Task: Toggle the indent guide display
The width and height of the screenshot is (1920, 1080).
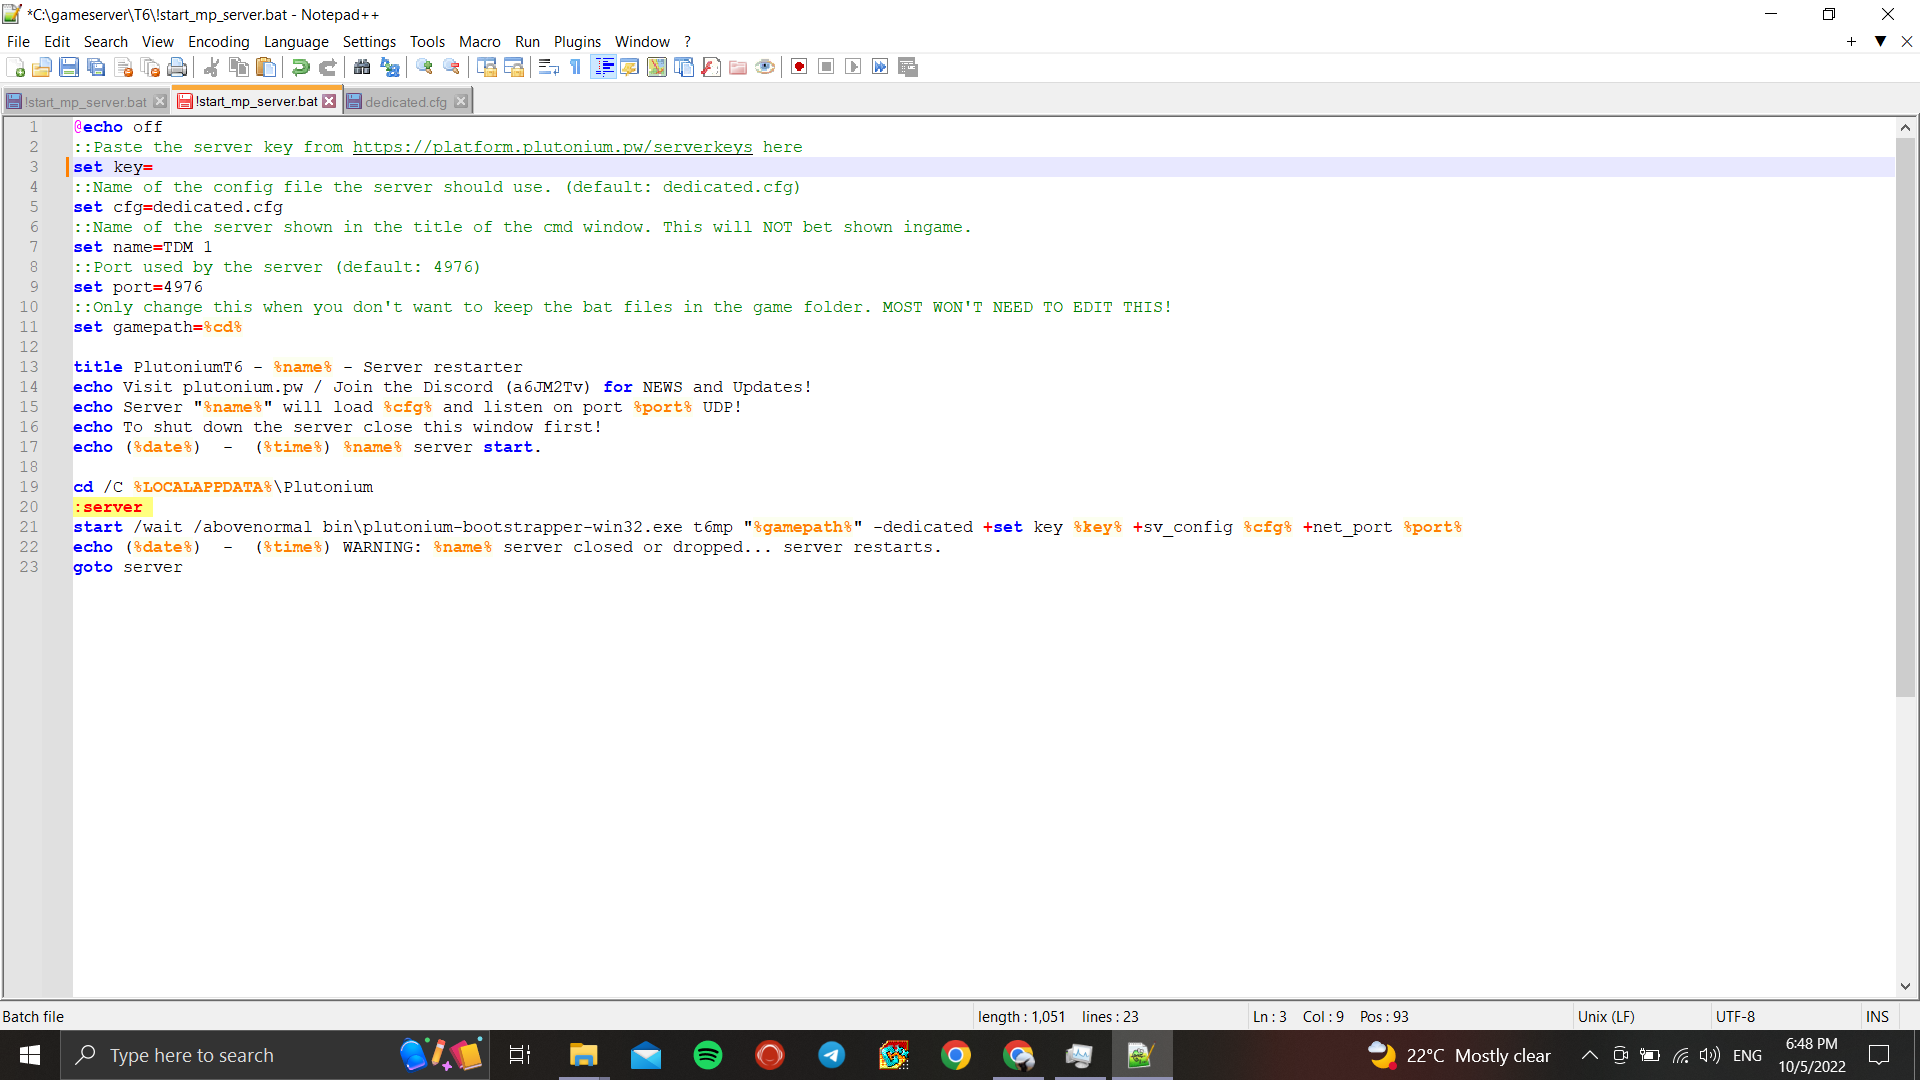Action: 603,67
